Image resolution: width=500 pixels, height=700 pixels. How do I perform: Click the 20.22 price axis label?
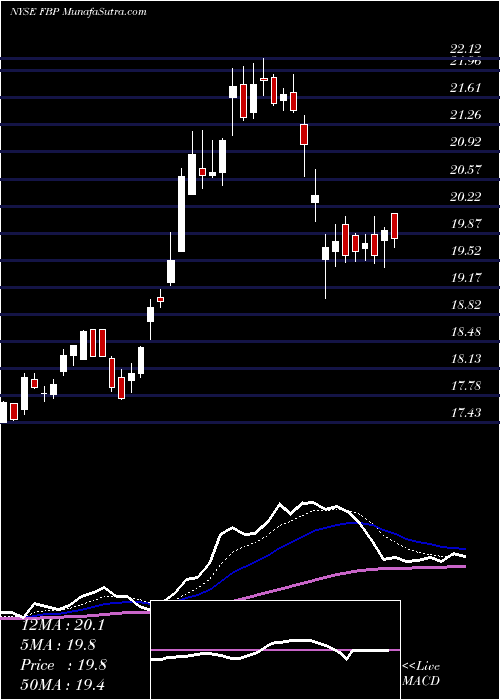[466, 196]
